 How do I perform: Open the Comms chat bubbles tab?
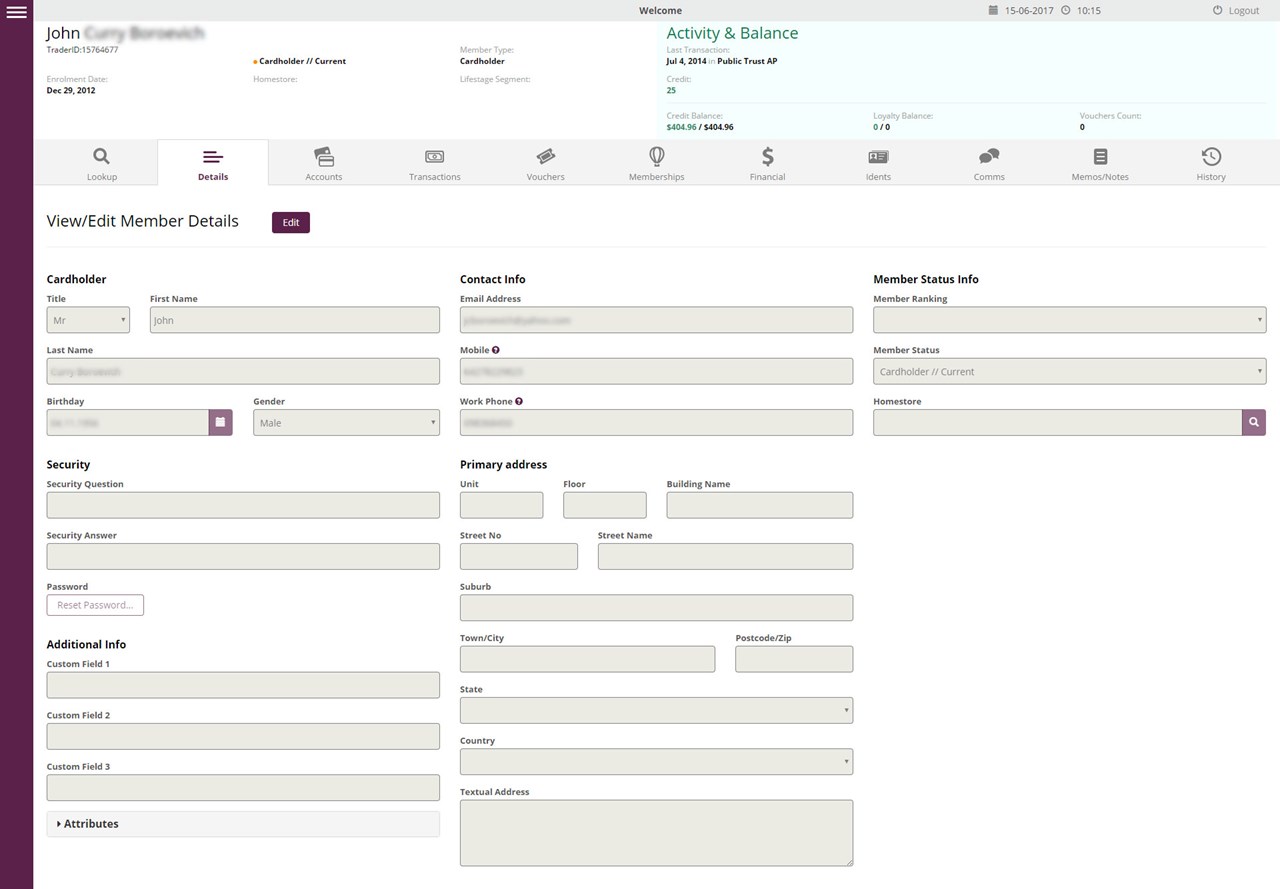[x=989, y=163]
